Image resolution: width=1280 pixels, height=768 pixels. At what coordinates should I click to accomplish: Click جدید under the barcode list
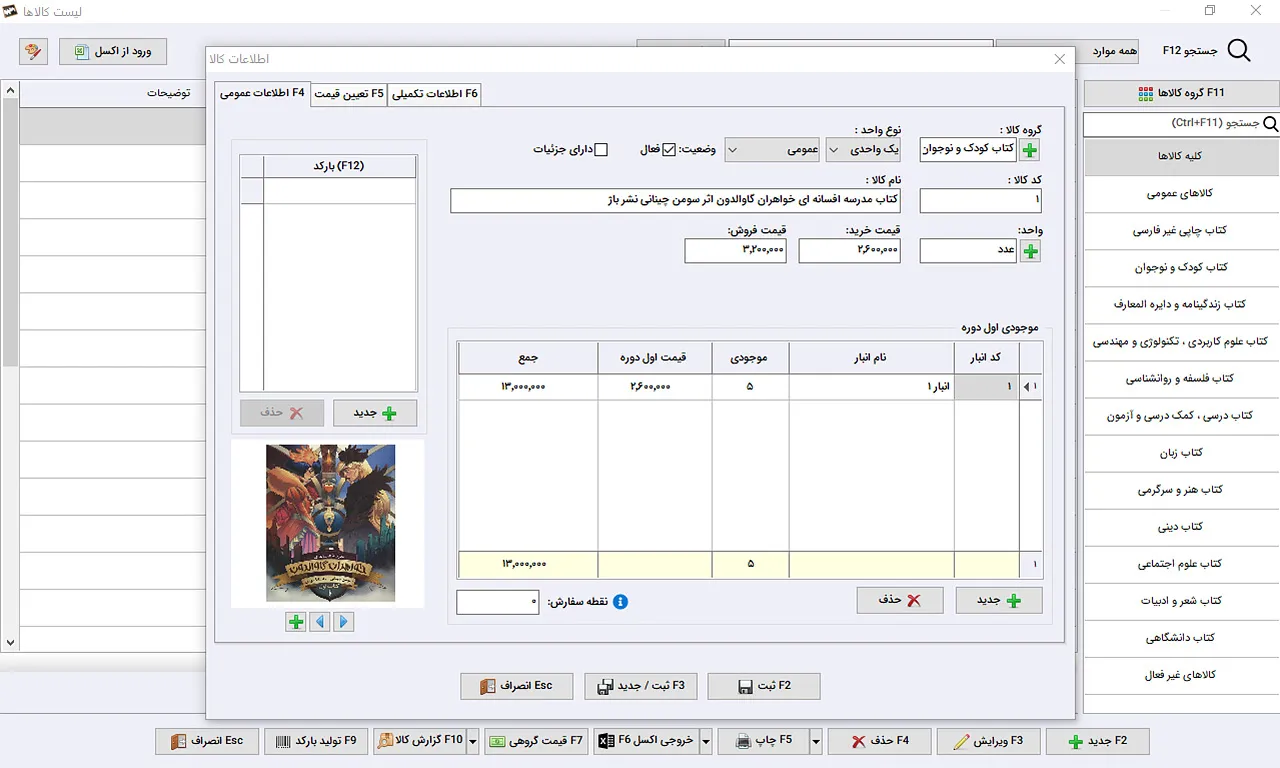(375, 413)
